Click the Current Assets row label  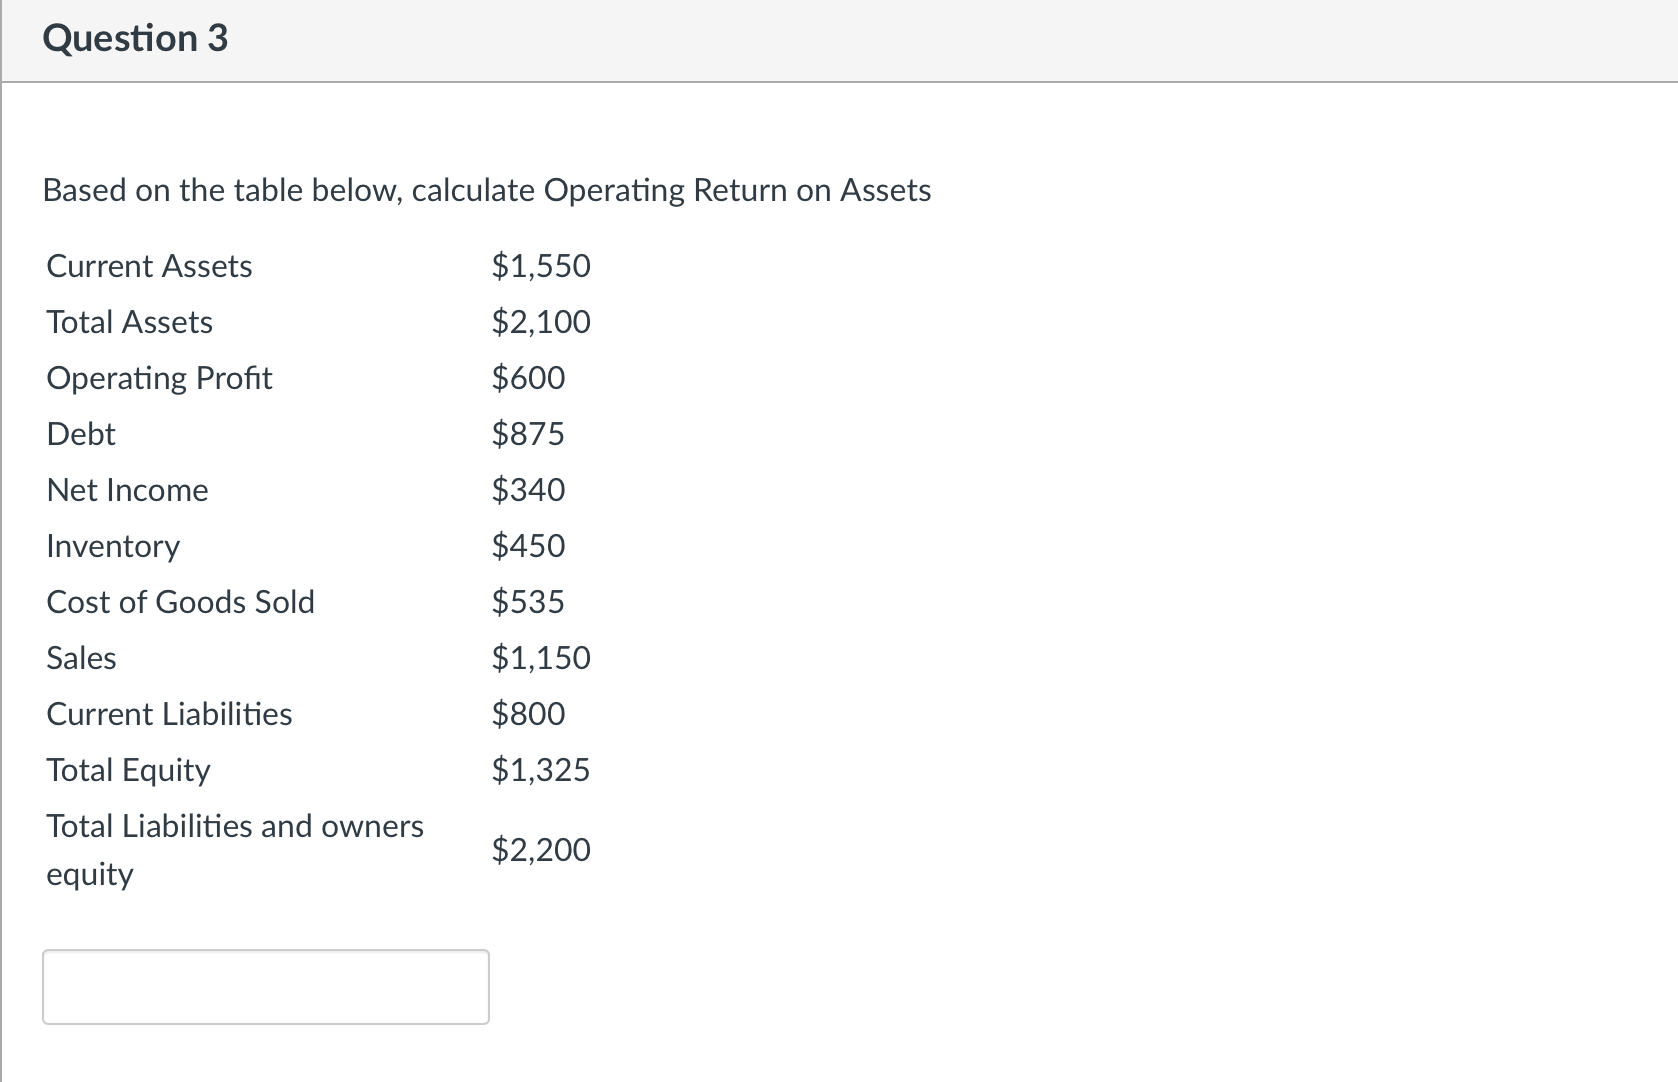pos(148,266)
